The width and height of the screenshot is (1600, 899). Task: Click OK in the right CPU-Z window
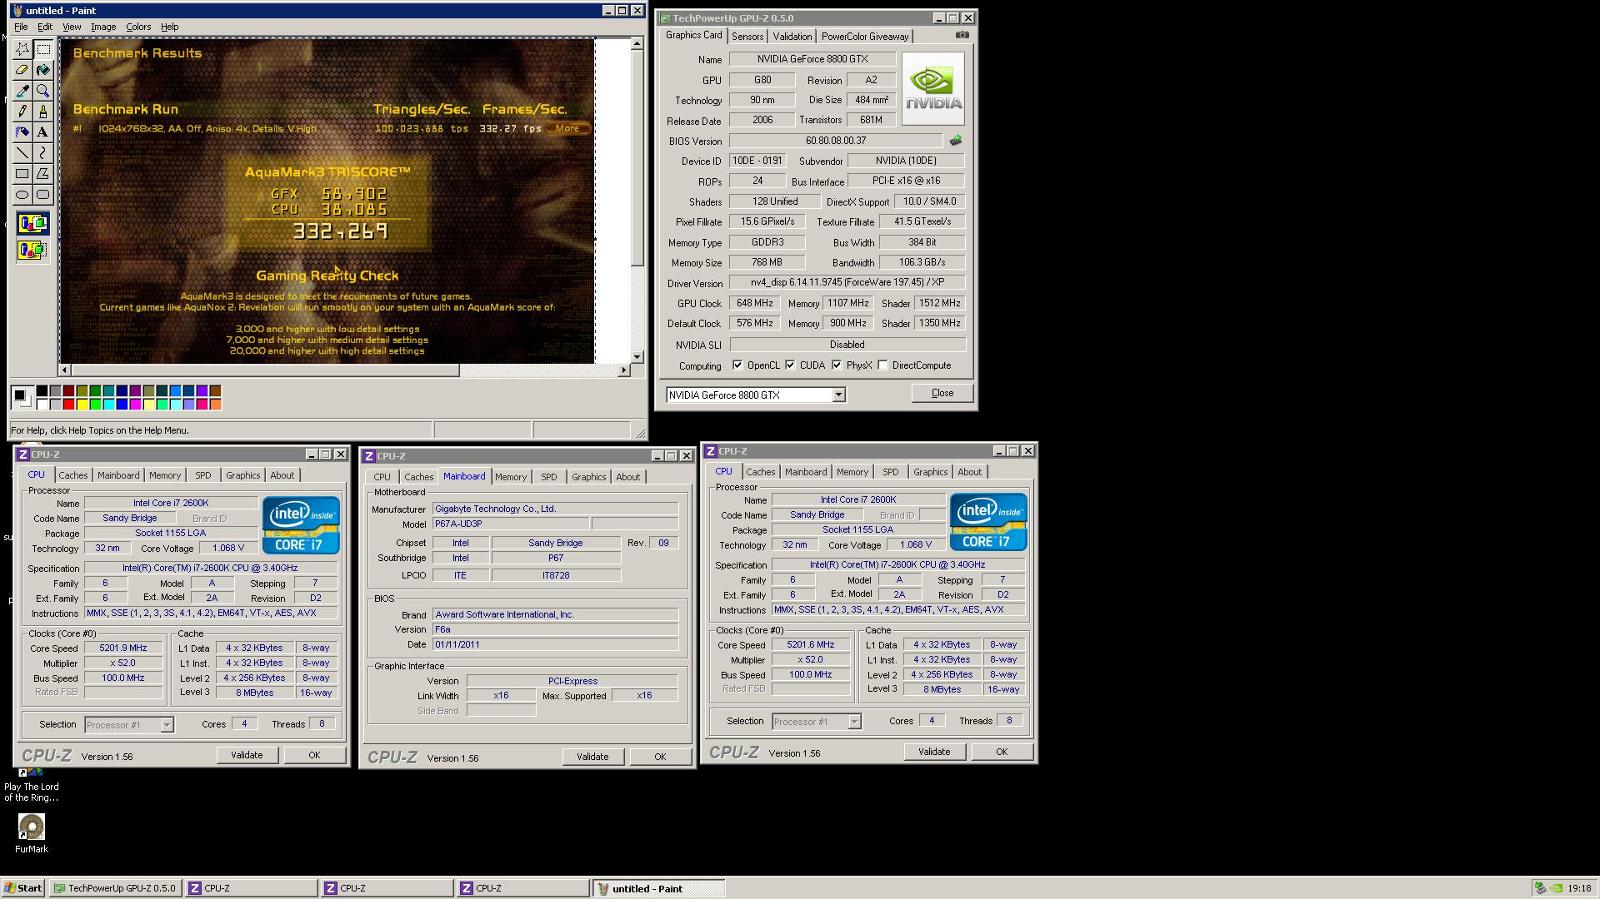point(1002,752)
